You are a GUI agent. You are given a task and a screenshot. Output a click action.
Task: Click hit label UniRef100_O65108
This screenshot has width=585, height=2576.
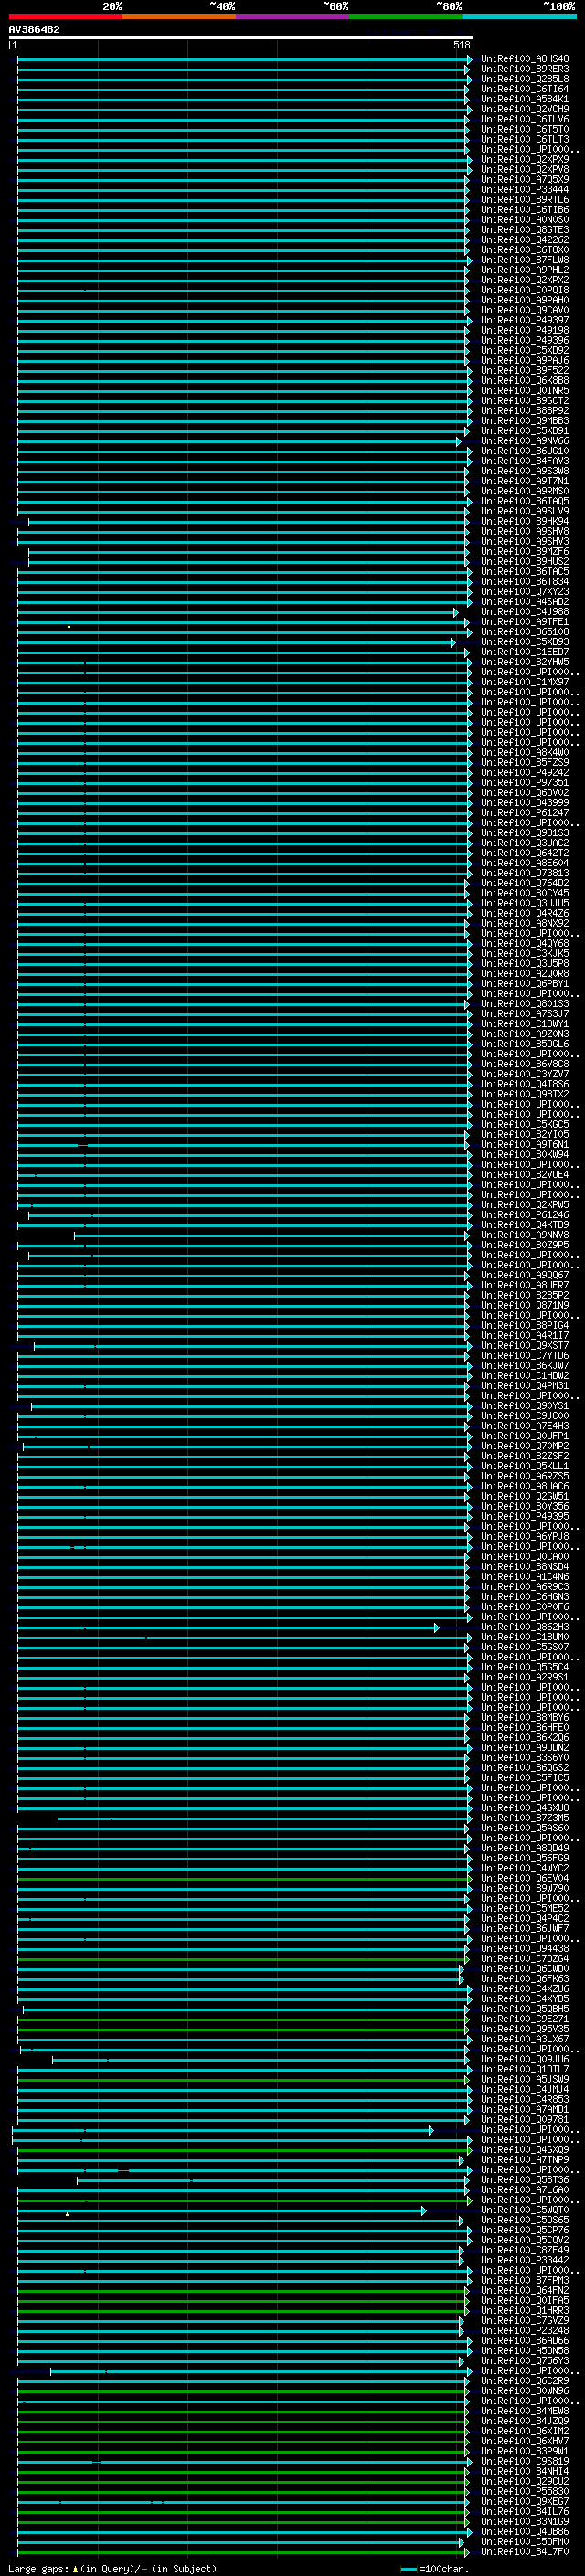tap(524, 632)
